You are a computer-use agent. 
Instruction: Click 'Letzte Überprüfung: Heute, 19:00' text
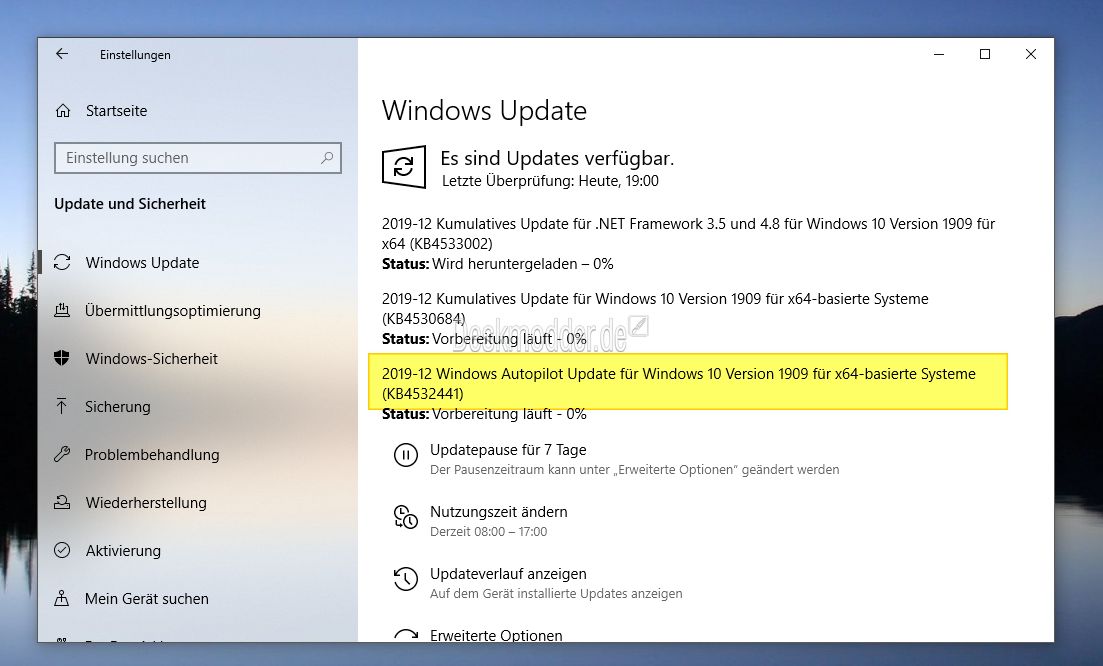pyautogui.click(x=550, y=181)
